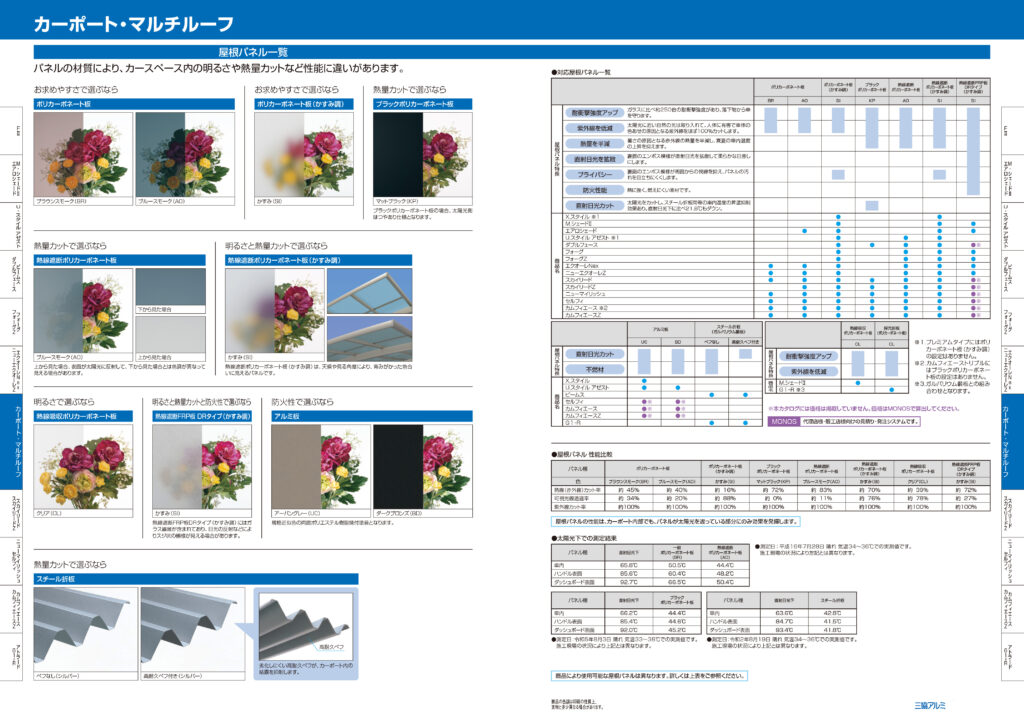Select the 不燃材 feature label
The height and width of the screenshot is (723, 1024).
pyautogui.click(x=594, y=370)
